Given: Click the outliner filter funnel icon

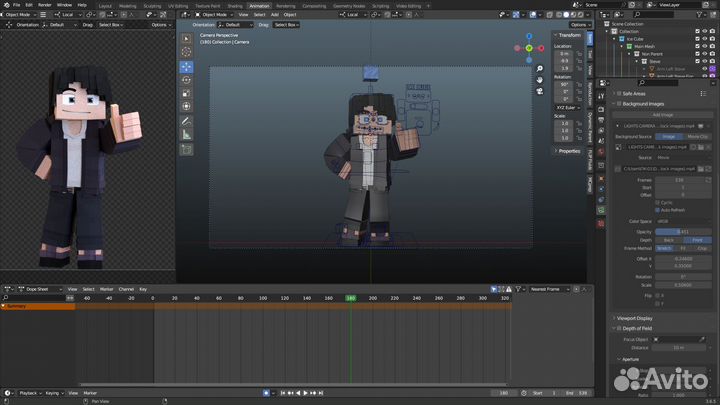Looking at the screenshot, I should pyautogui.click(x=700, y=15).
